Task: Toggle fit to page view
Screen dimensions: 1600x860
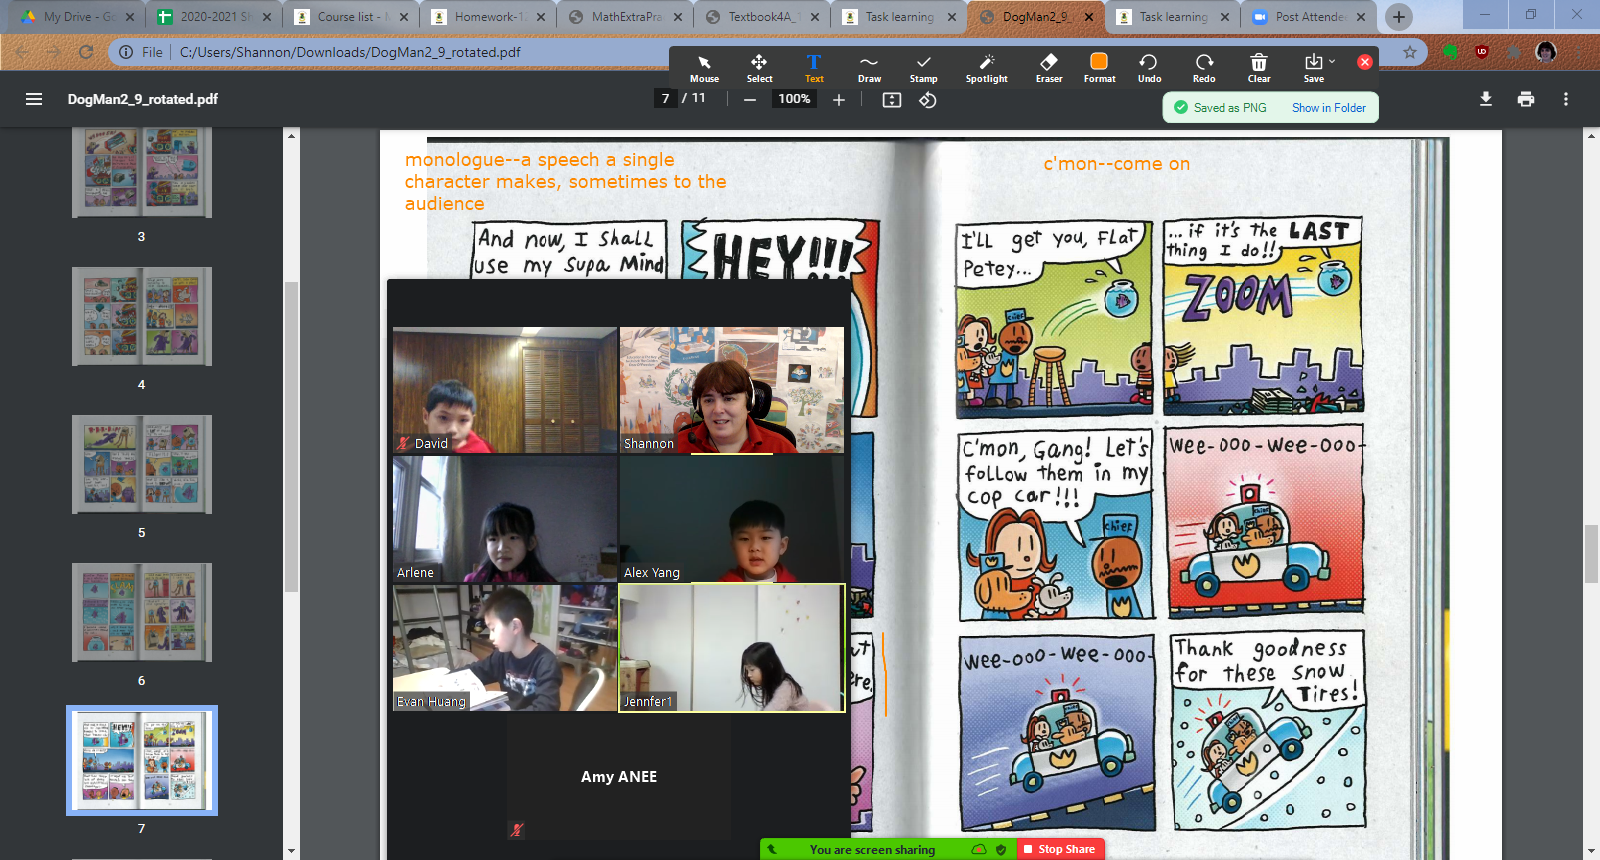Action: click(x=892, y=99)
